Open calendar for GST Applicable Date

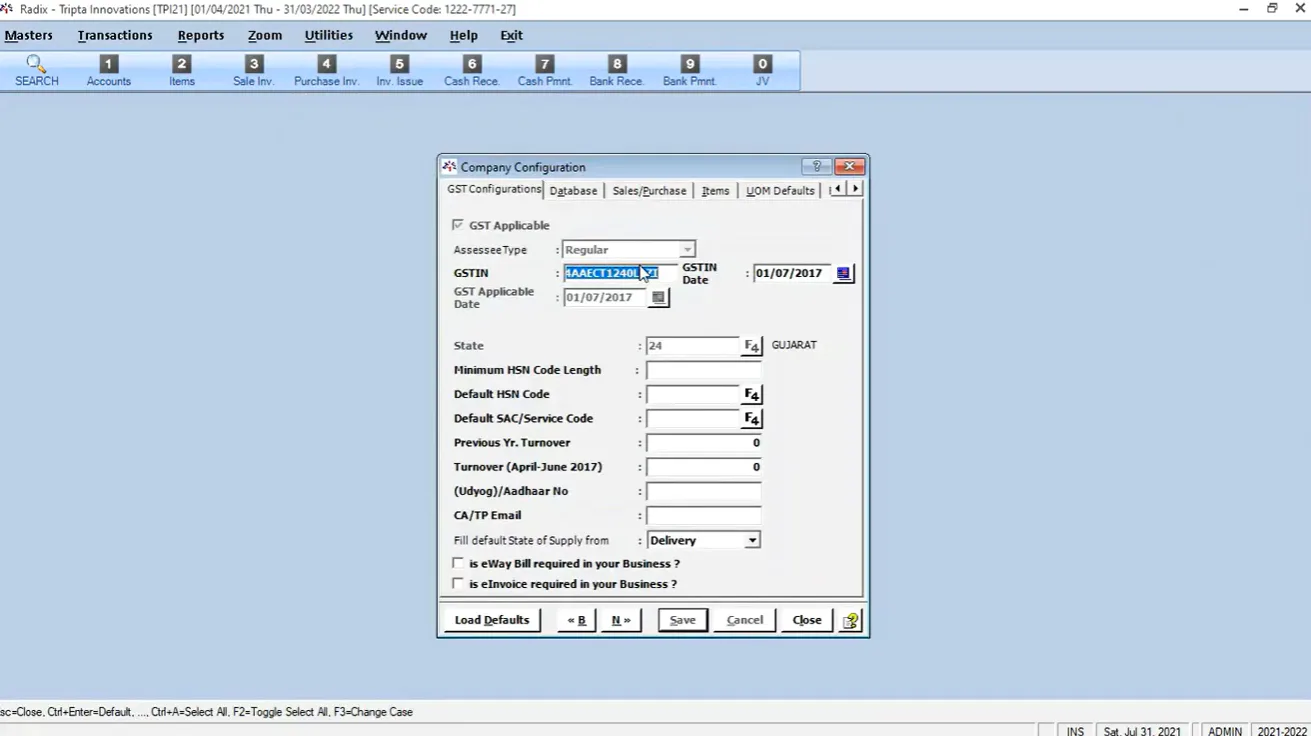coord(658,297)
